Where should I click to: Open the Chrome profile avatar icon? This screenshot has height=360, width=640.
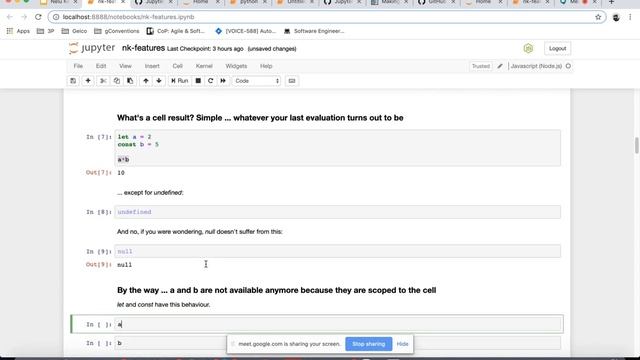pyautogui.click(x=616, y=17)
